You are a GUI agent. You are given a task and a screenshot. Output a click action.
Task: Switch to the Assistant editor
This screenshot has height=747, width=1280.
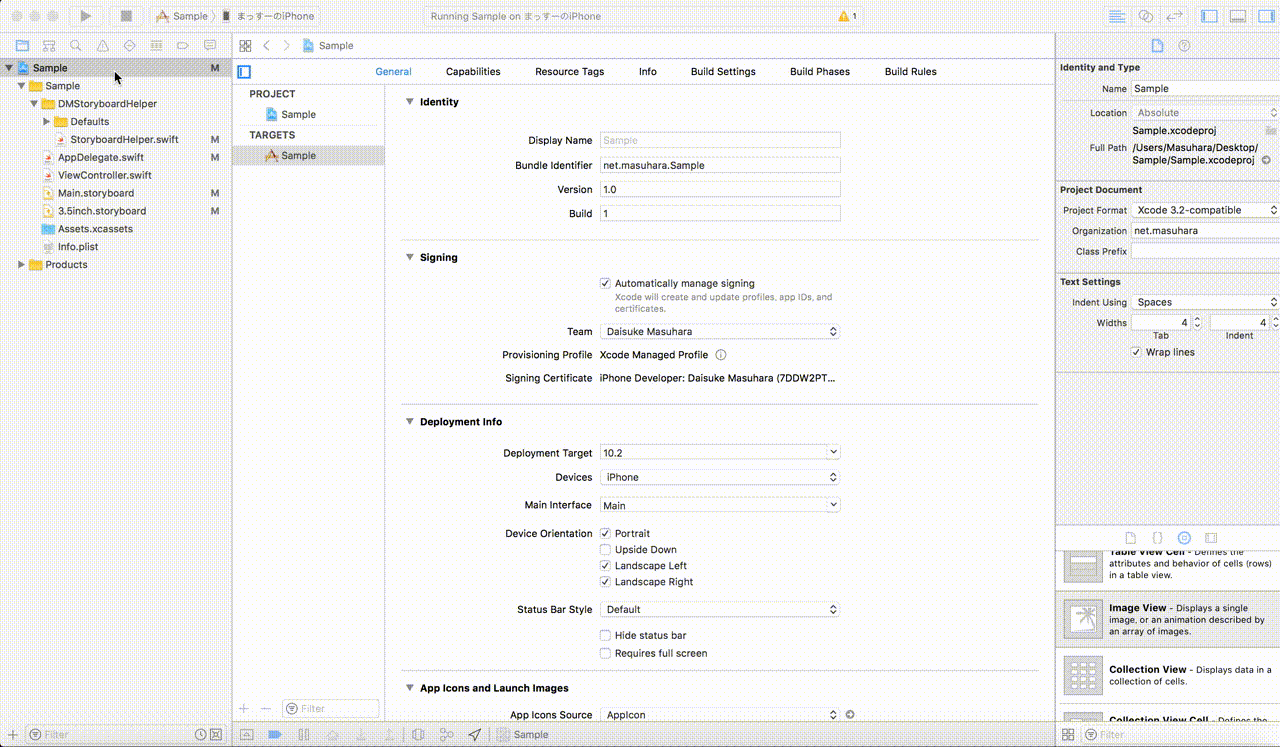(x=1146, y=16)
